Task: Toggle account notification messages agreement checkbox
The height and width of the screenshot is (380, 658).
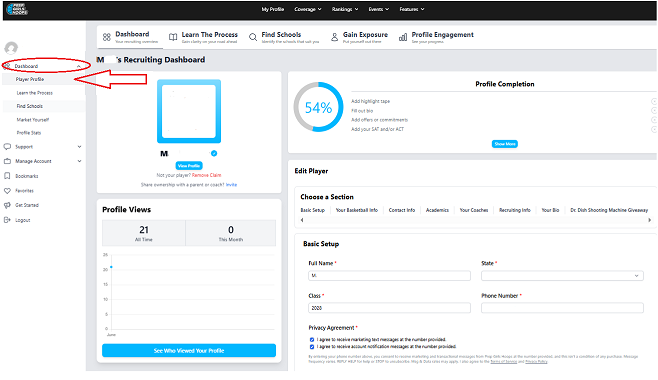Action: point(312,347)
